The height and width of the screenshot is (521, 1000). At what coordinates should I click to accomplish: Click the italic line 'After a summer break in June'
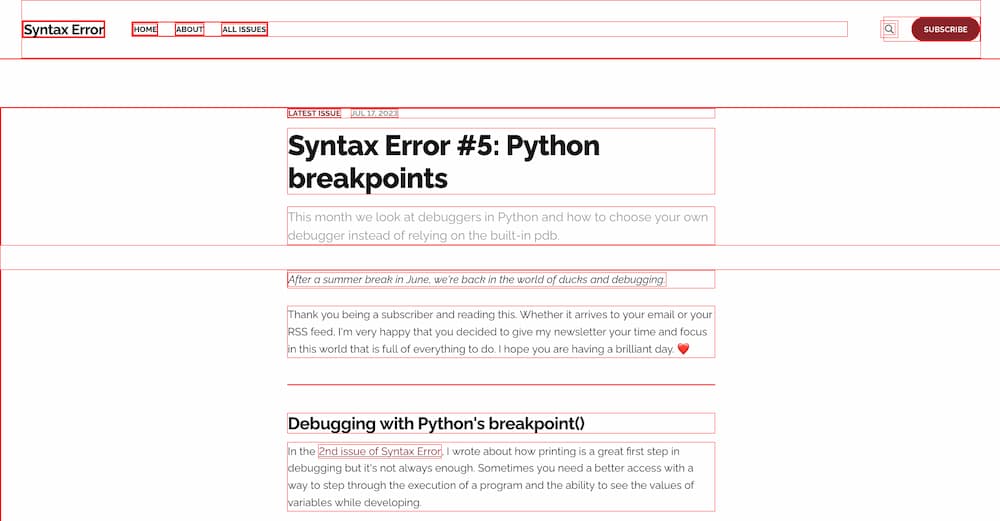[x=476, y=279]
